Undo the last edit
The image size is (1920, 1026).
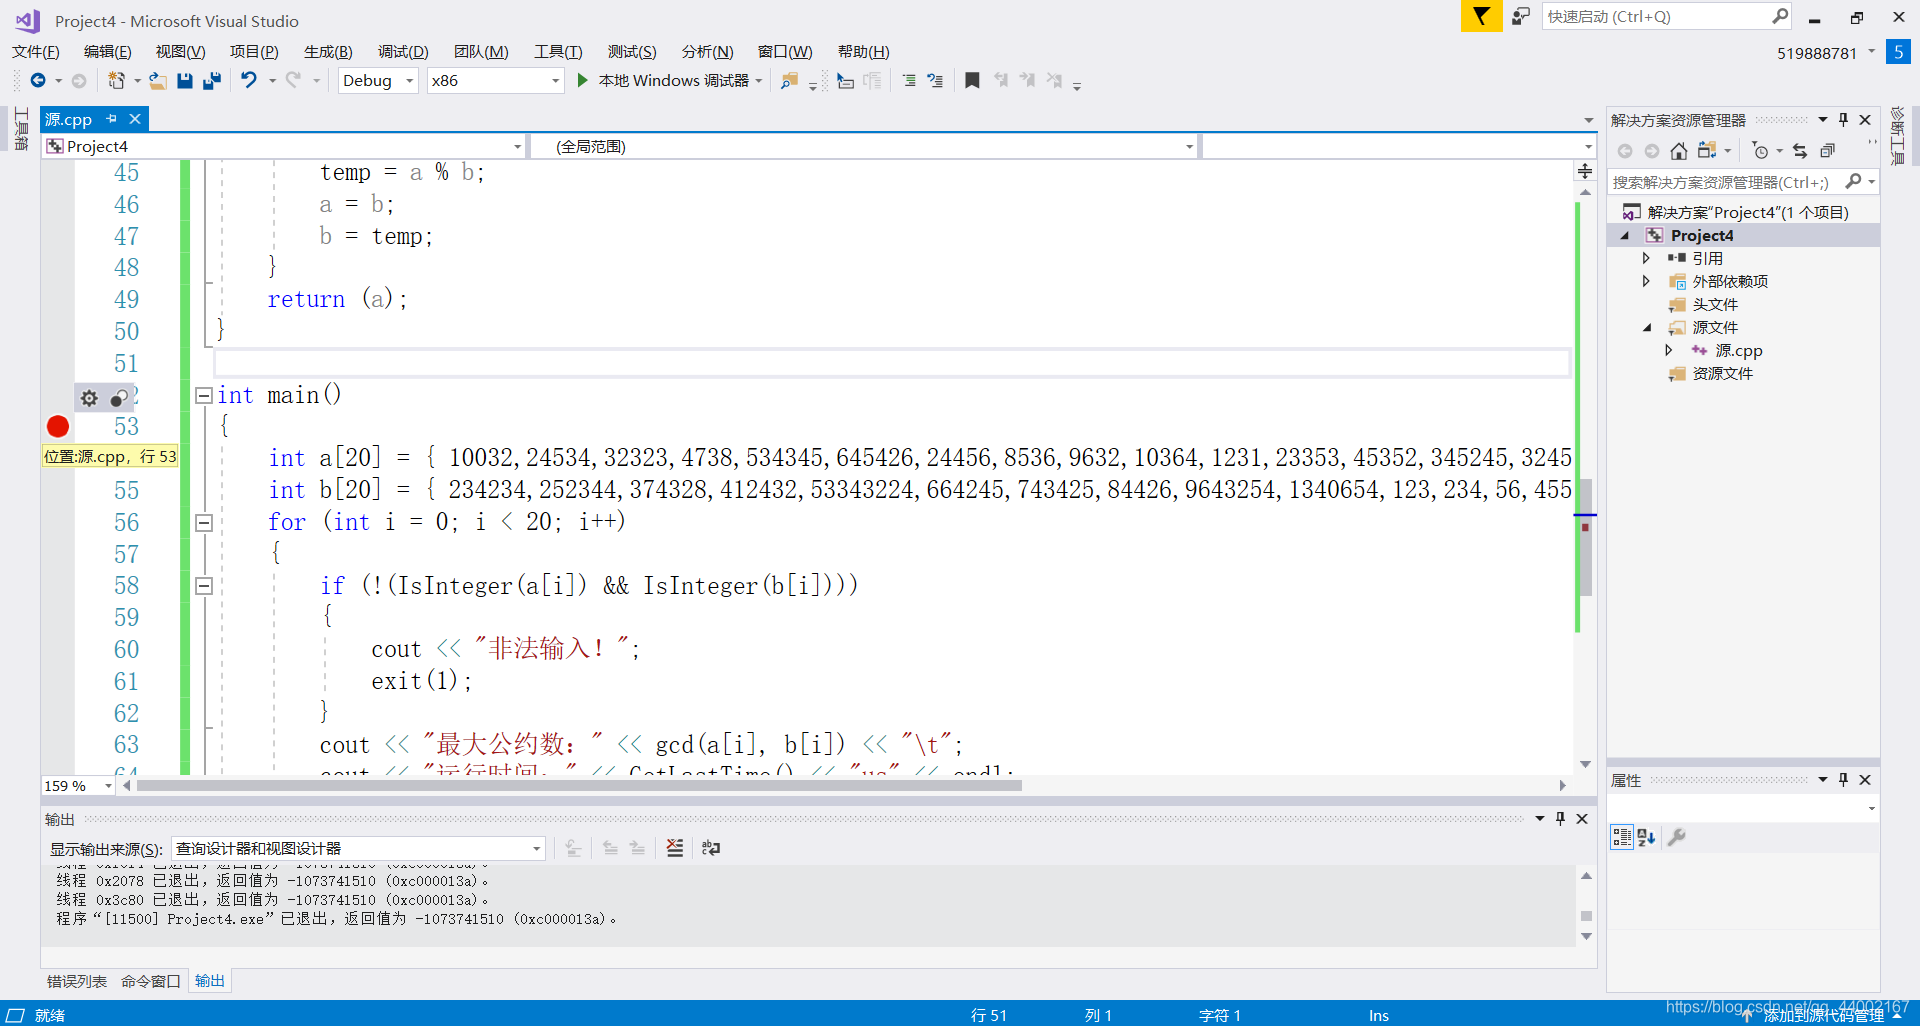249,81
